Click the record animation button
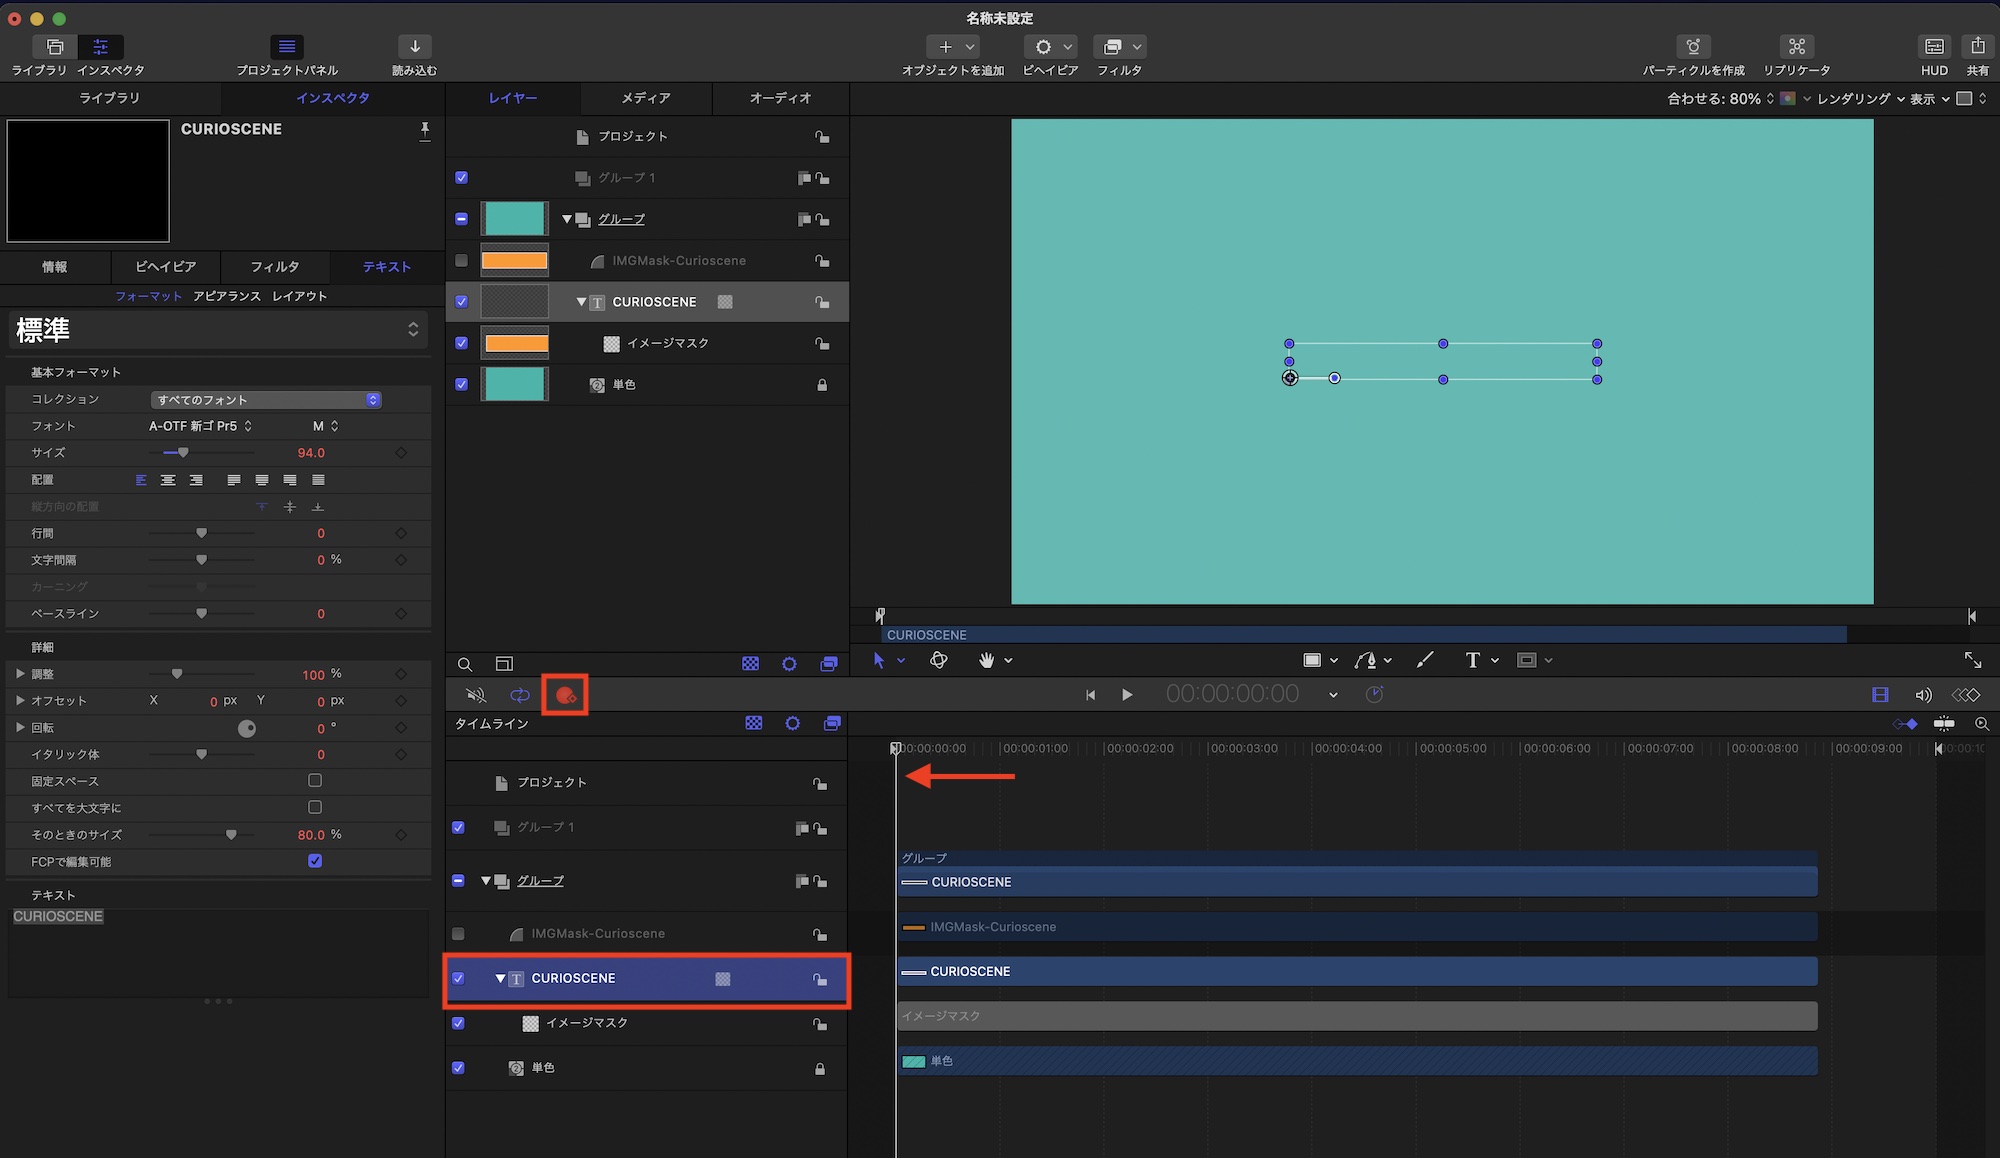The width and height of the screenshot is (2000, 1158). pos(565,695)
